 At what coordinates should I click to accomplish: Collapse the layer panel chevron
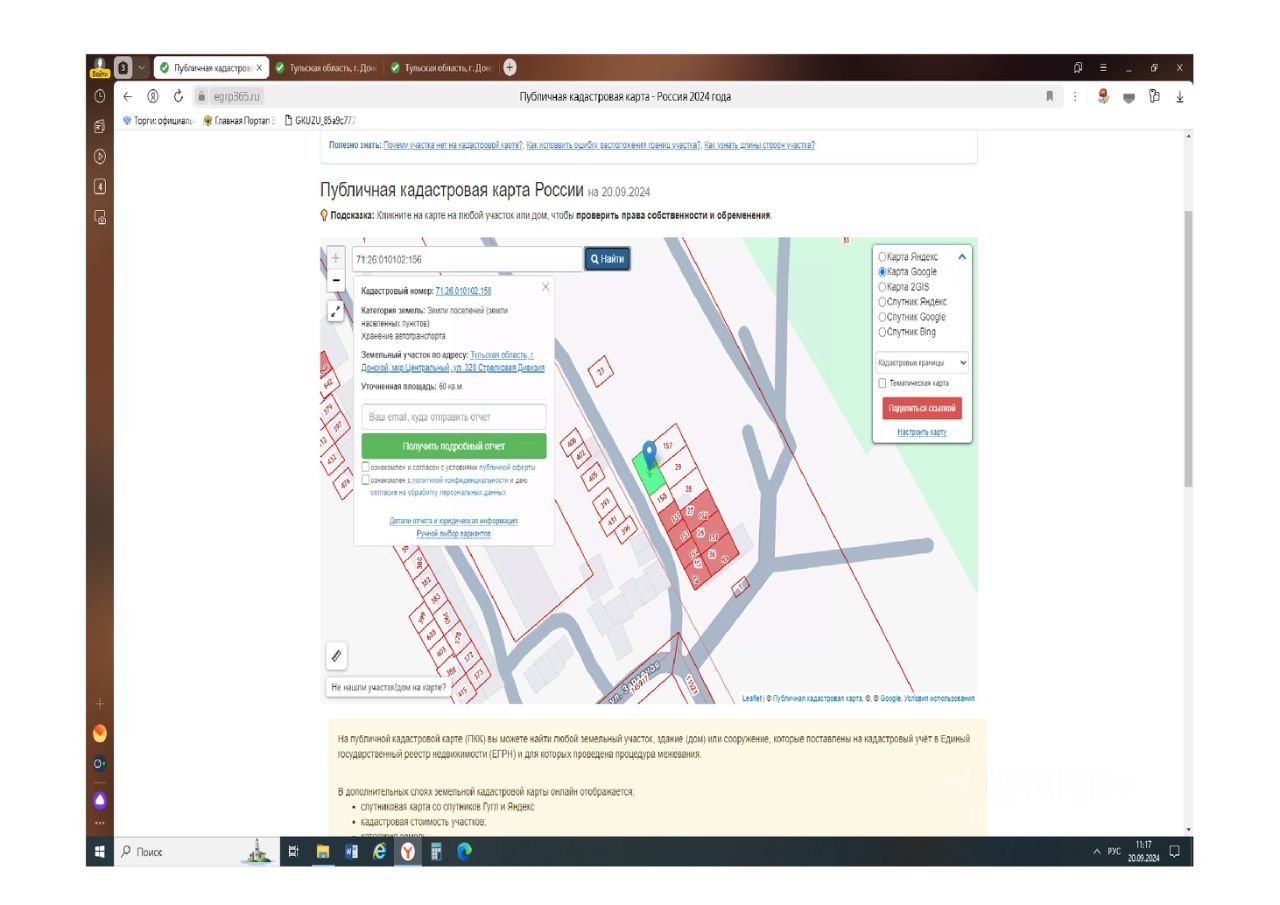click(962, 257)
